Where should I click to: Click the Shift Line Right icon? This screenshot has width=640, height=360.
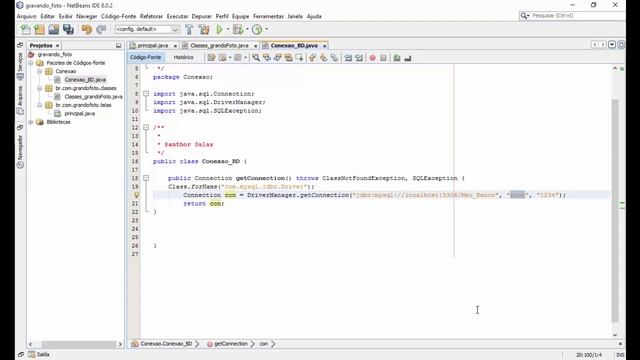[x=359, y=58]
